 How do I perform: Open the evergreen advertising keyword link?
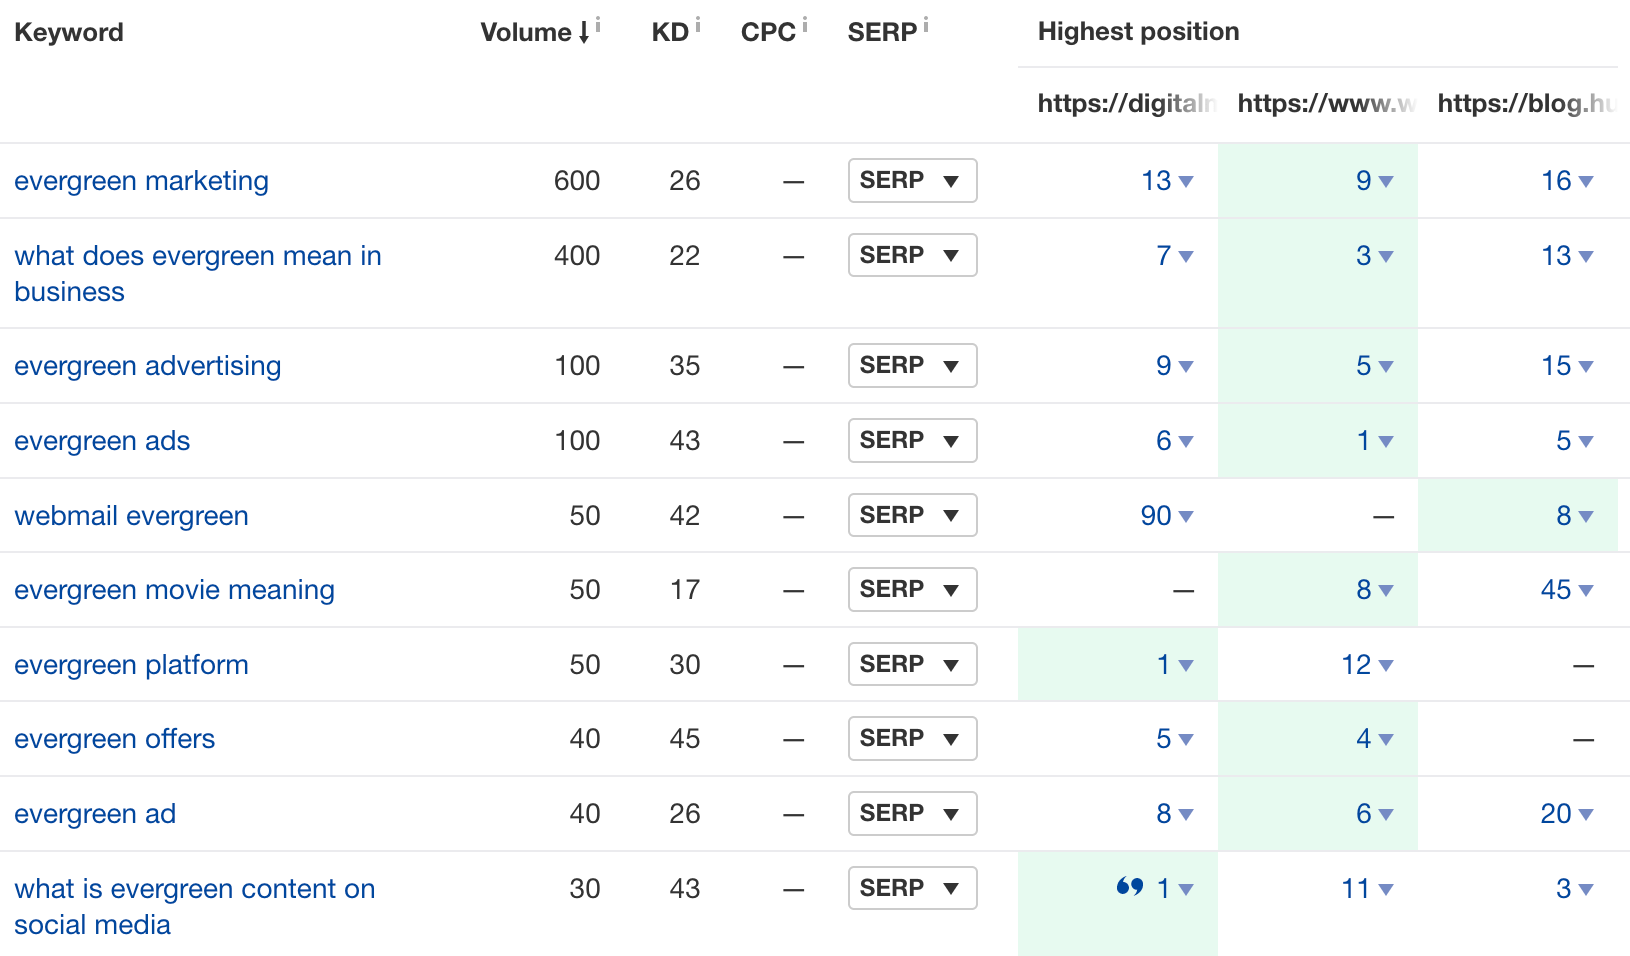[147, 366]
